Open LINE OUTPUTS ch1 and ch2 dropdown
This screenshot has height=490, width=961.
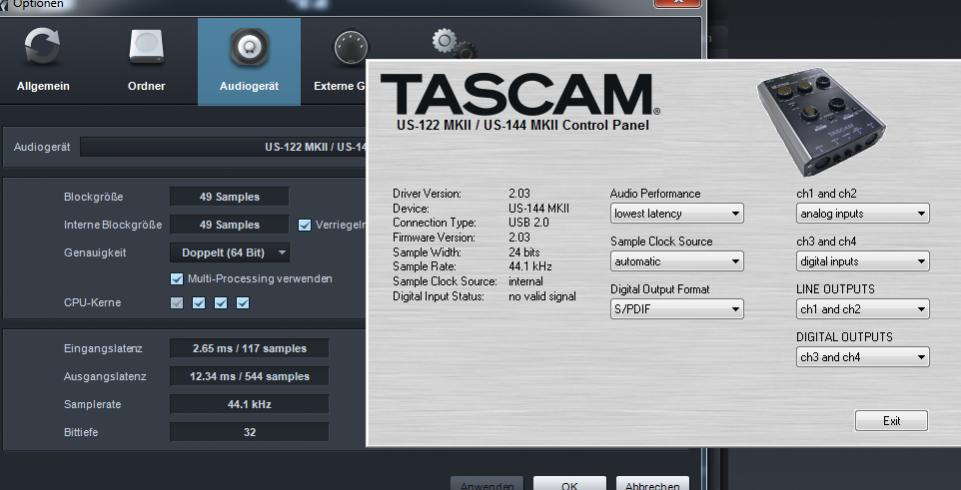[x=862, y=309]
